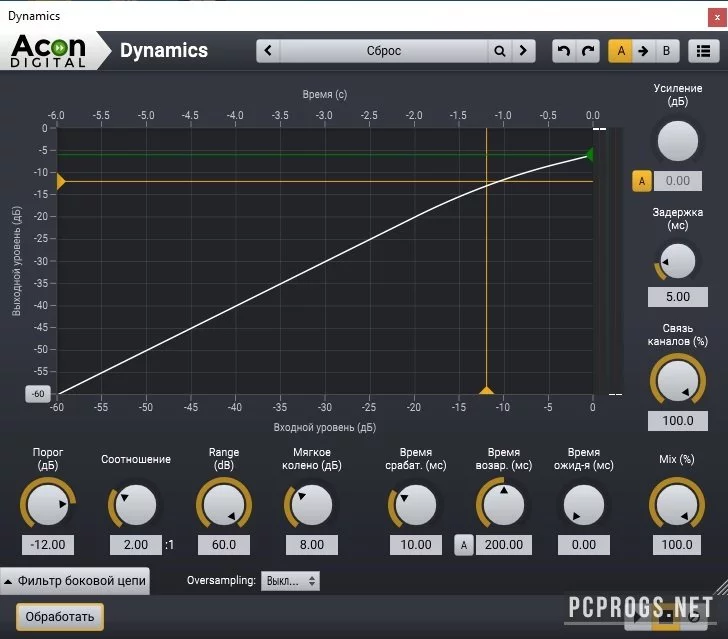
Task: Switch to settings slot B
Action: [667, 51]
